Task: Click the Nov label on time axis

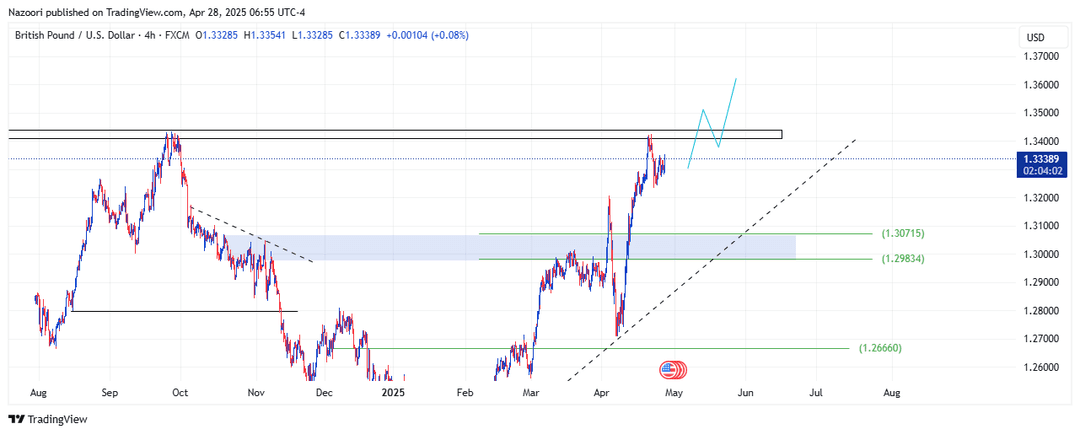Action: point(256,393)
